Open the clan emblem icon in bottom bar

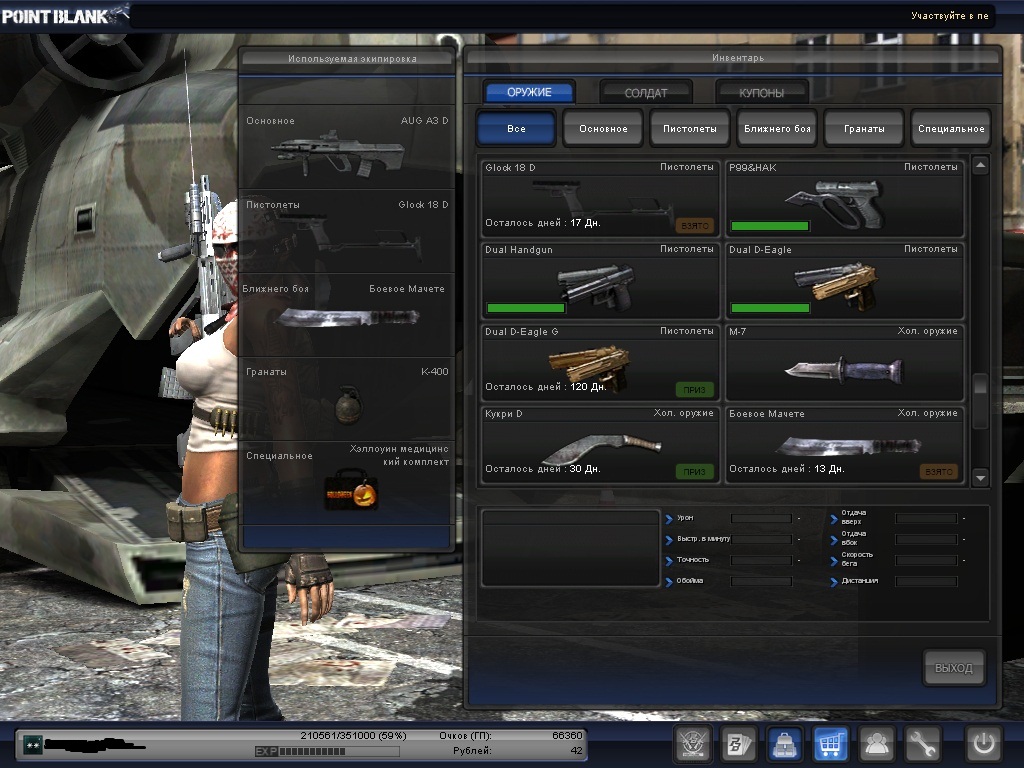[690, 743]
